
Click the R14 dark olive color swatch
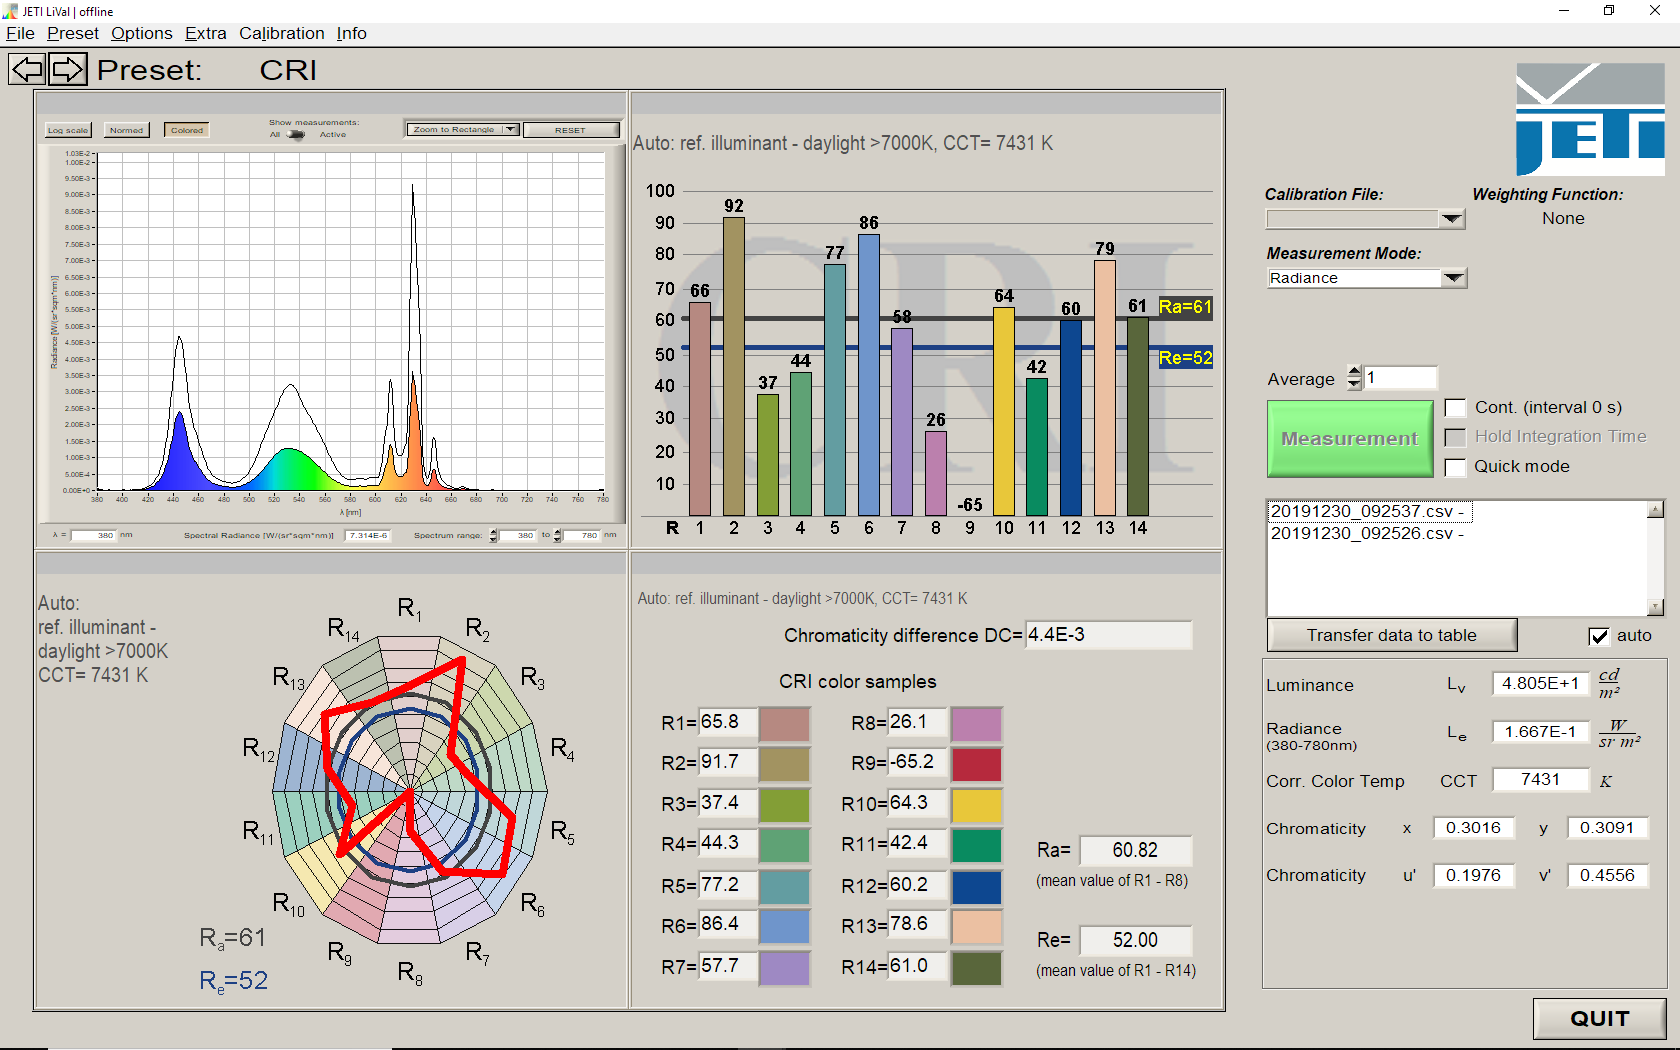[977, 968]
